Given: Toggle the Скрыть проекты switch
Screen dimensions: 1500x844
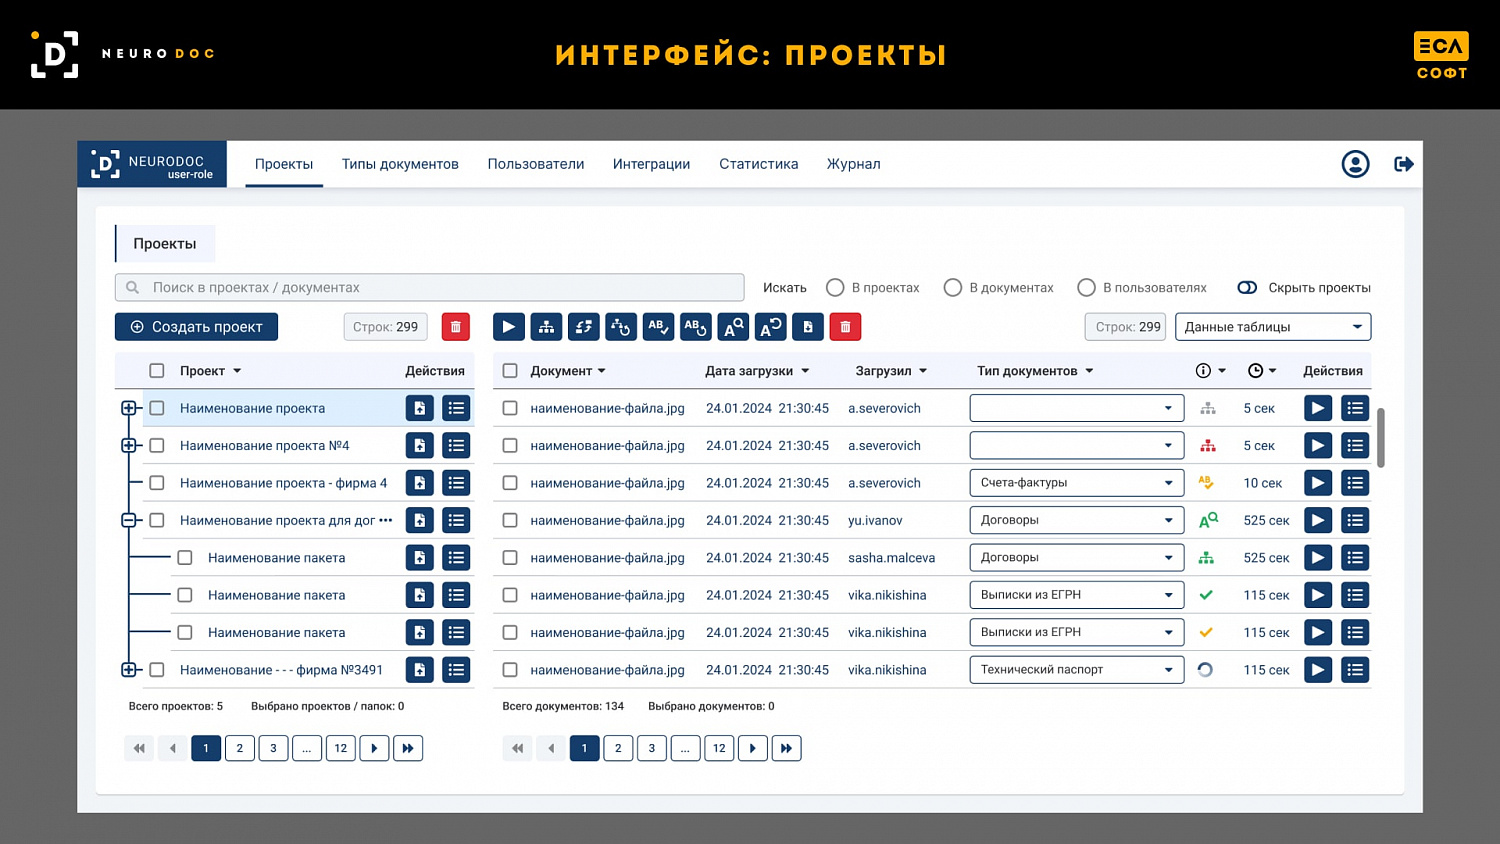Looking at the screenshot, I should point(1247,288).
